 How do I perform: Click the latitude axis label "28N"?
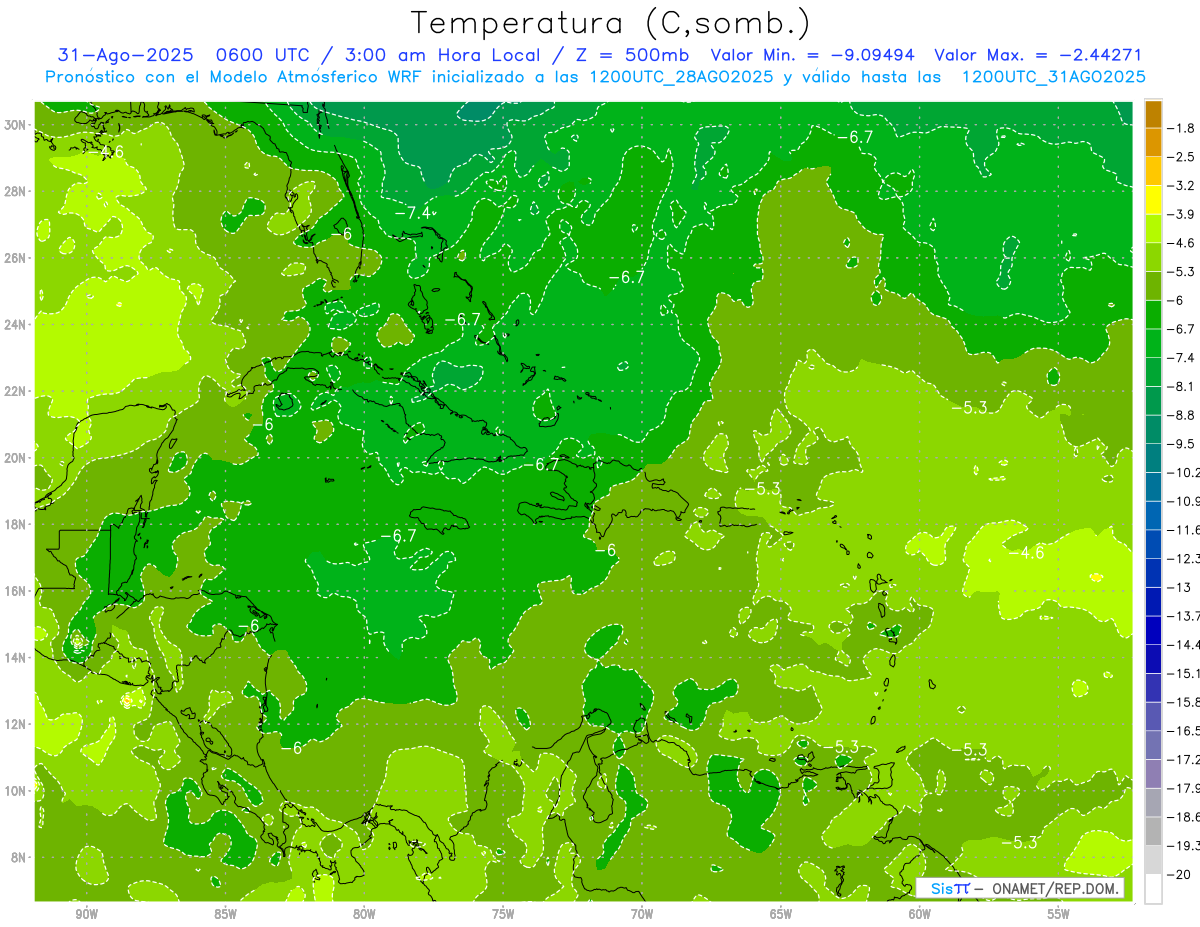coord(16,191)
